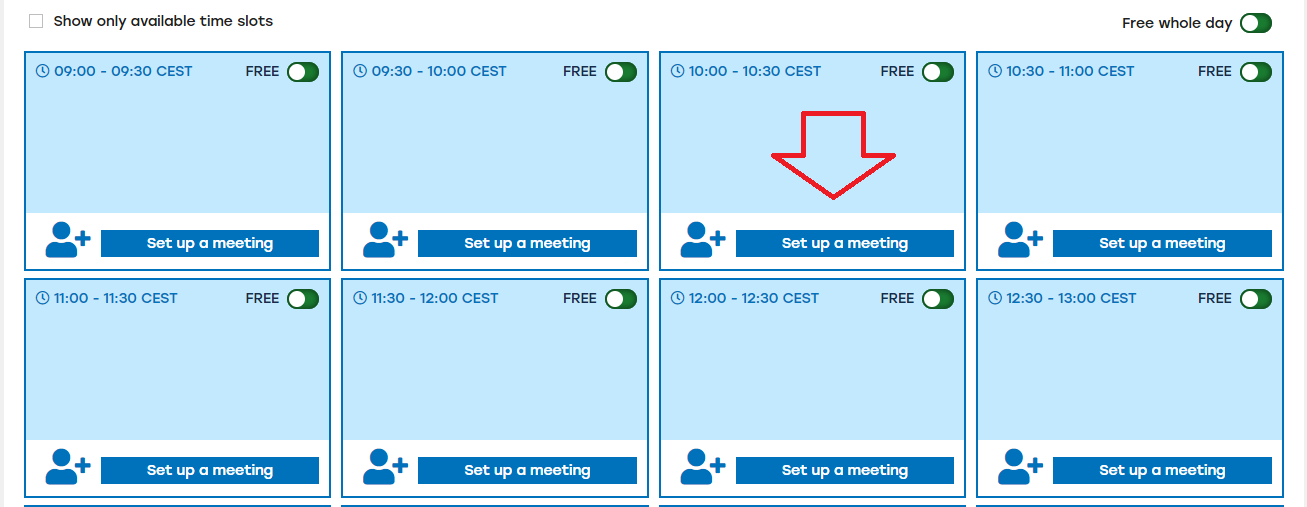The width and height of the screenshot is (1307, 507).
Task: Click add-person icon in 11:00 - 11:30 slot
Action: (x=68, y=467)
